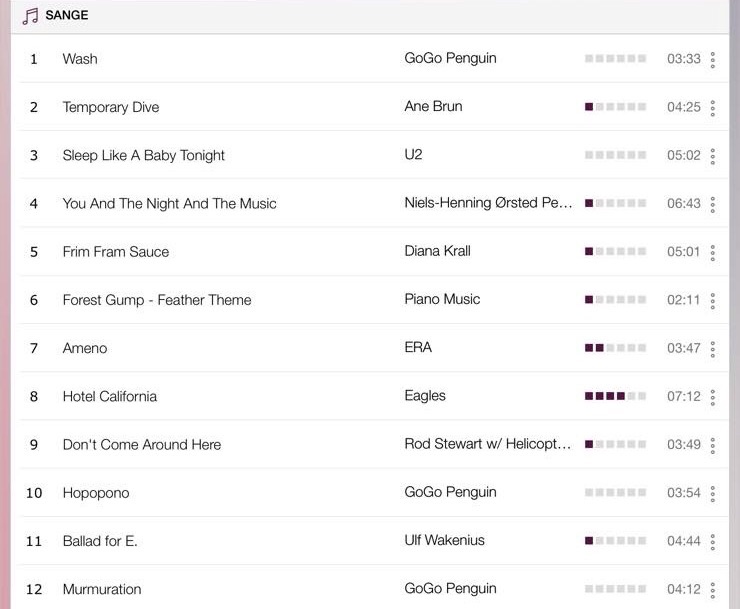Viewport: 740px width, 609px height.
Task: Click artist Ulf Wakenius
Action: 444,540
